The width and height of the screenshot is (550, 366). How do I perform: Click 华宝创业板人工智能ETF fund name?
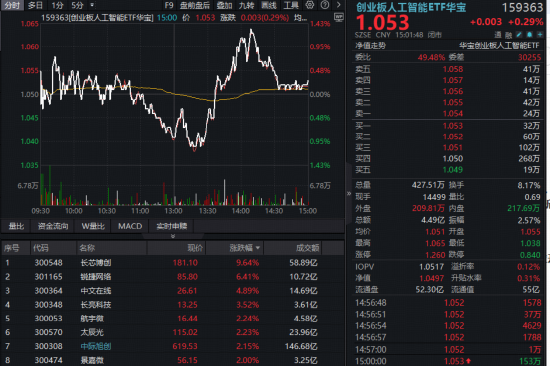click(x=499, y=46)
